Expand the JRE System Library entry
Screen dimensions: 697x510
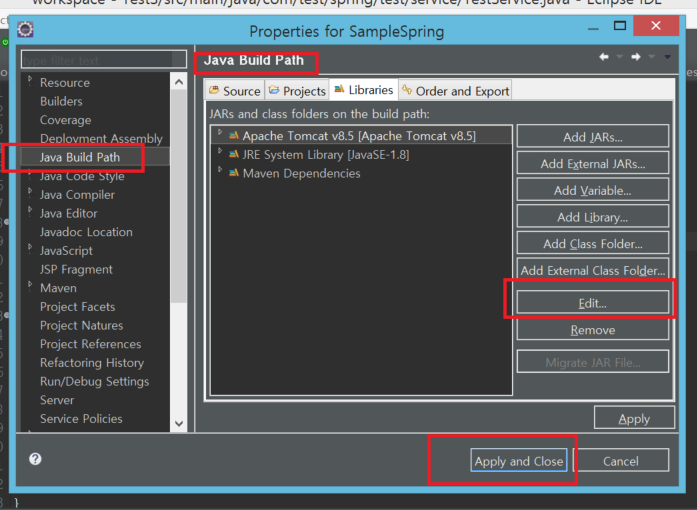[x=220, y=151]
